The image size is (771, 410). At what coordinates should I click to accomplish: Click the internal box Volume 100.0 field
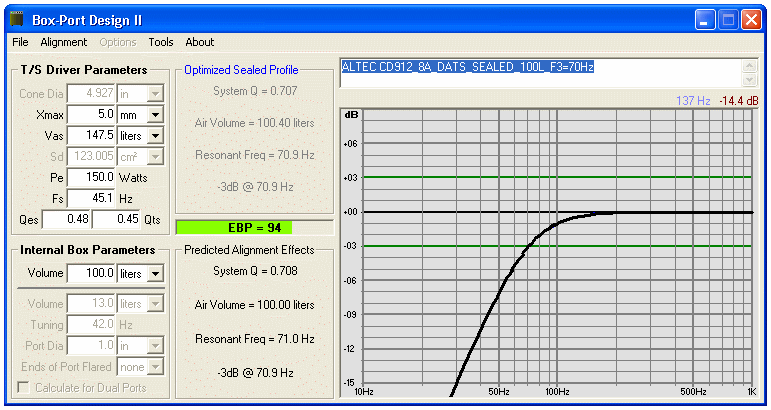91,273
